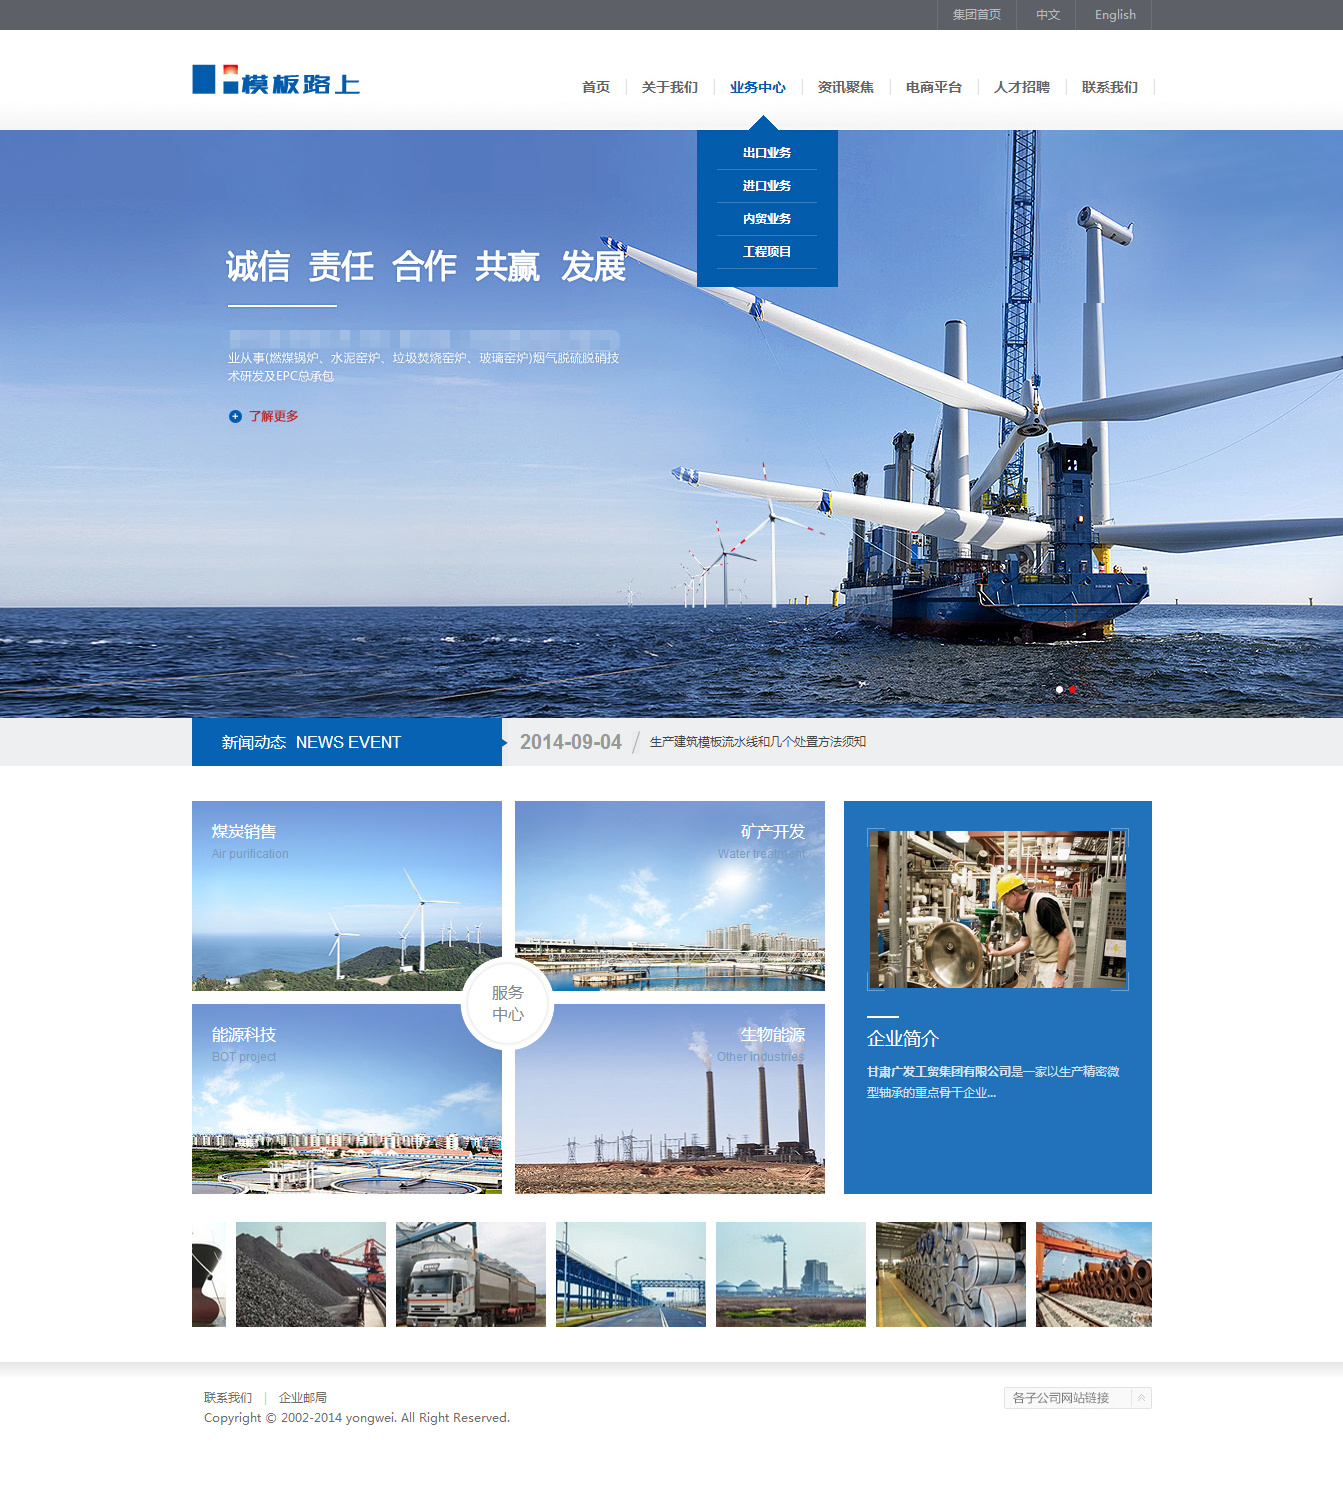Select 进口业务 in the submenu
1343x1497 pixels.
click(767, 186)
